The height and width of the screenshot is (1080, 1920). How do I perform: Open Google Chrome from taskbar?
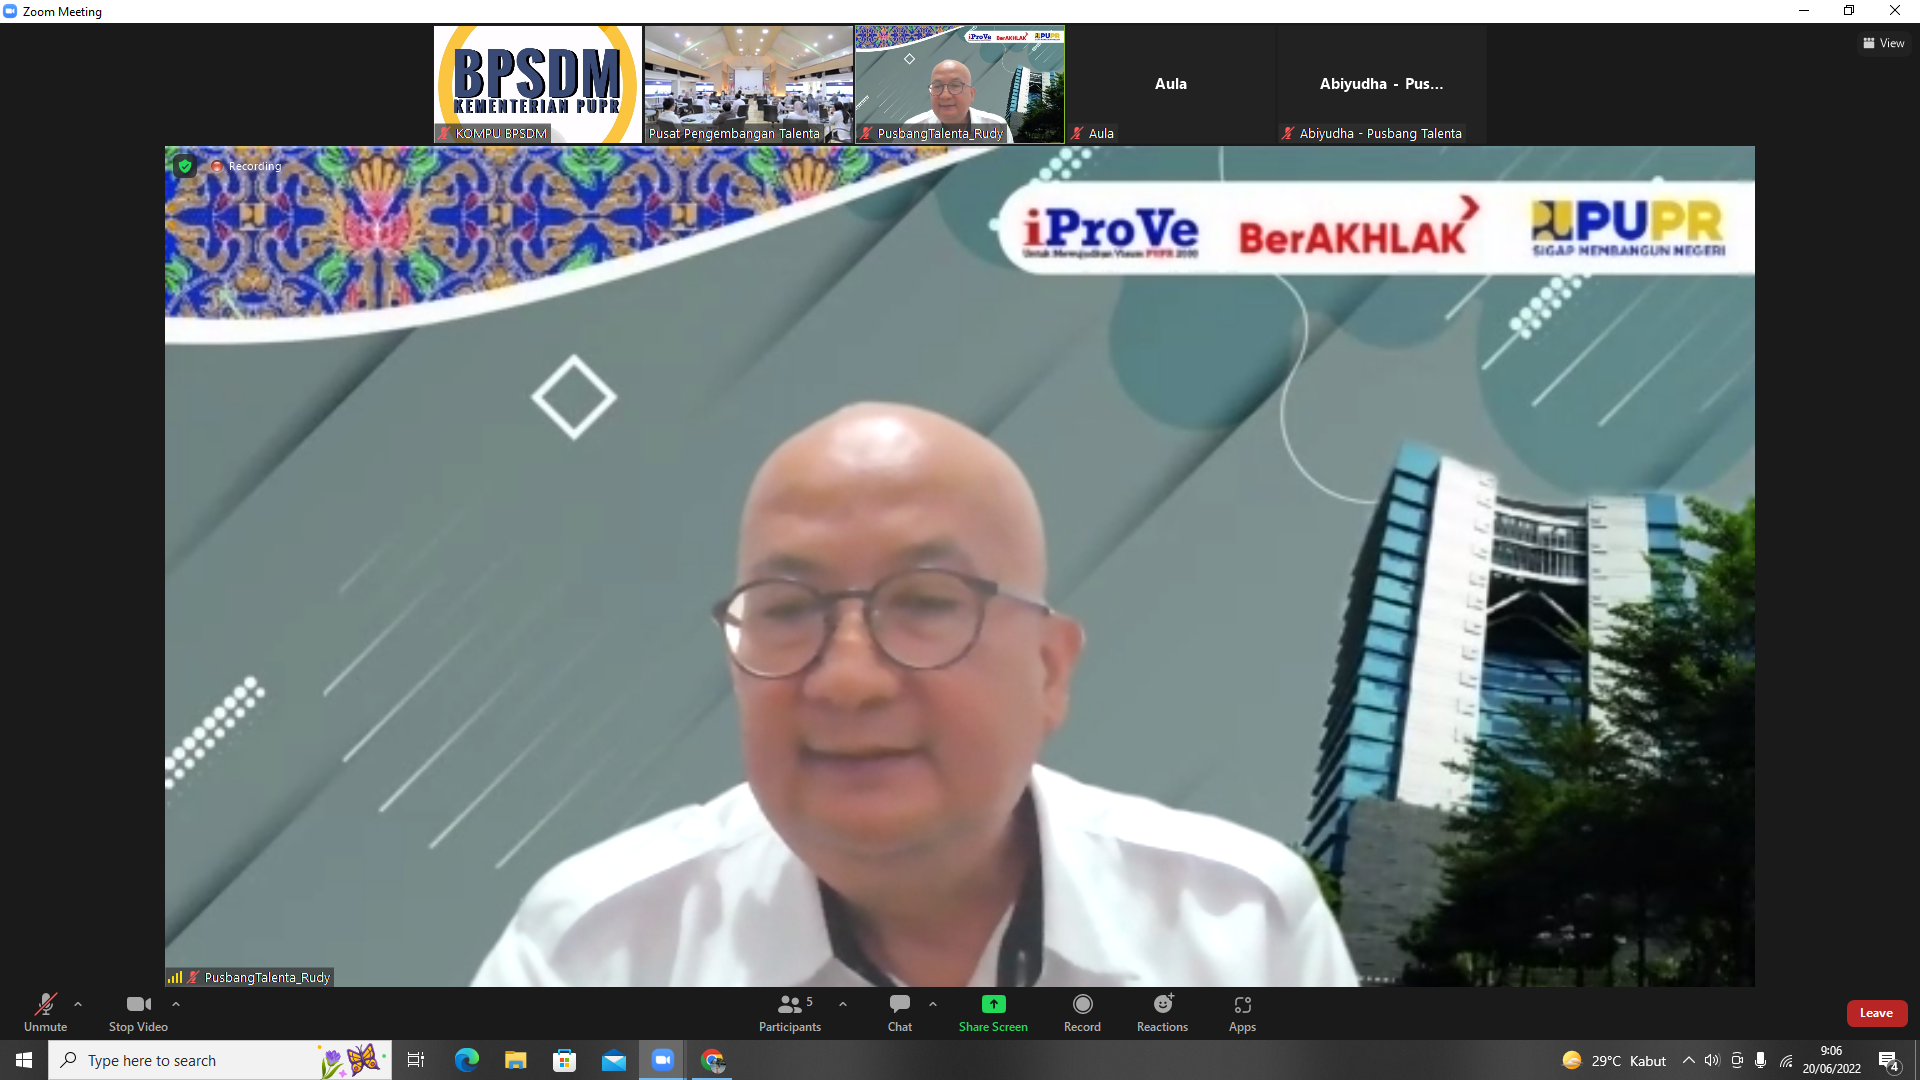tap(712, 1060)
